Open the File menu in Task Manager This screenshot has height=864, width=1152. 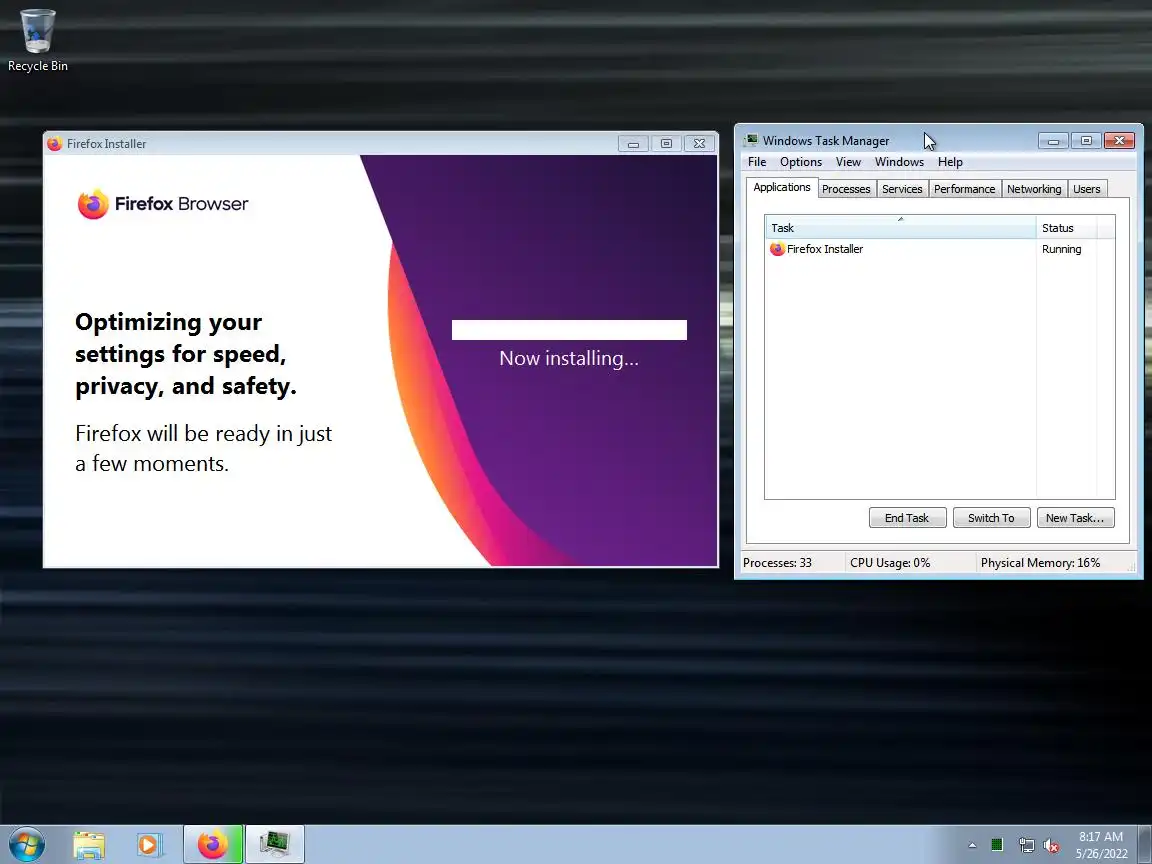point(757,162)
